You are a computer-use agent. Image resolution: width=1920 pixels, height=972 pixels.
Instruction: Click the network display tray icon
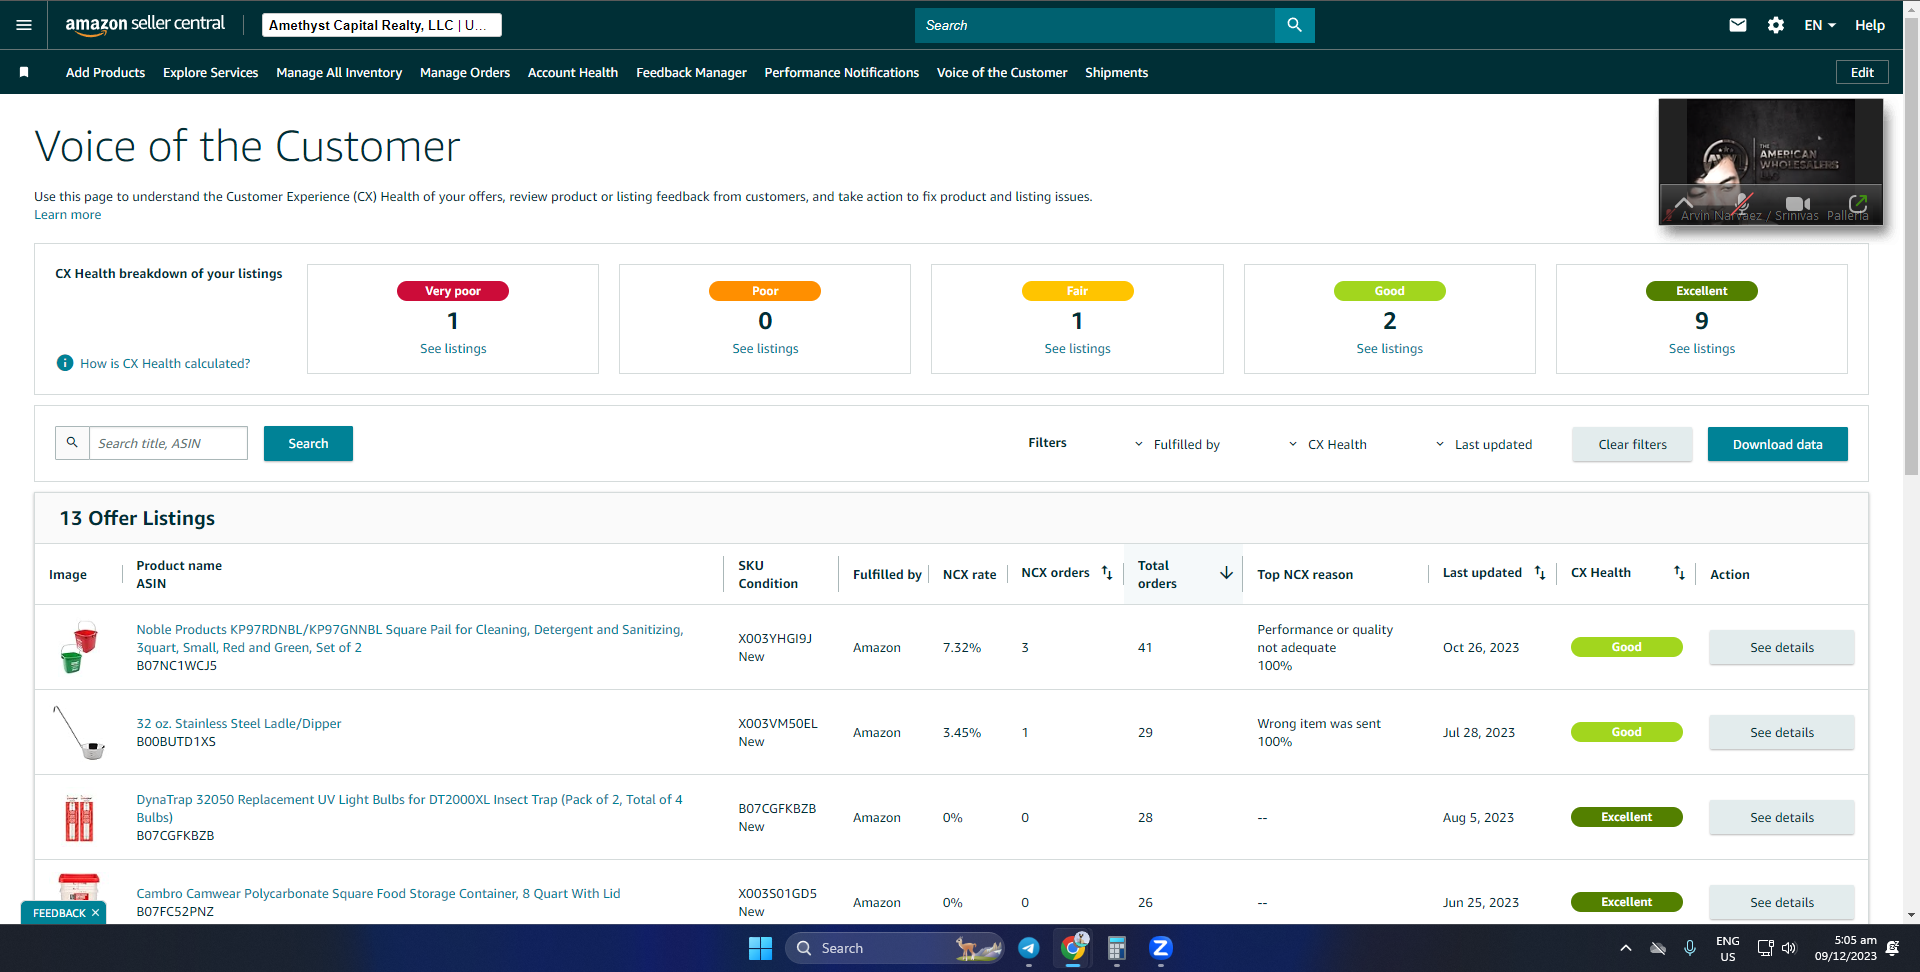(x=1765, y=948)
